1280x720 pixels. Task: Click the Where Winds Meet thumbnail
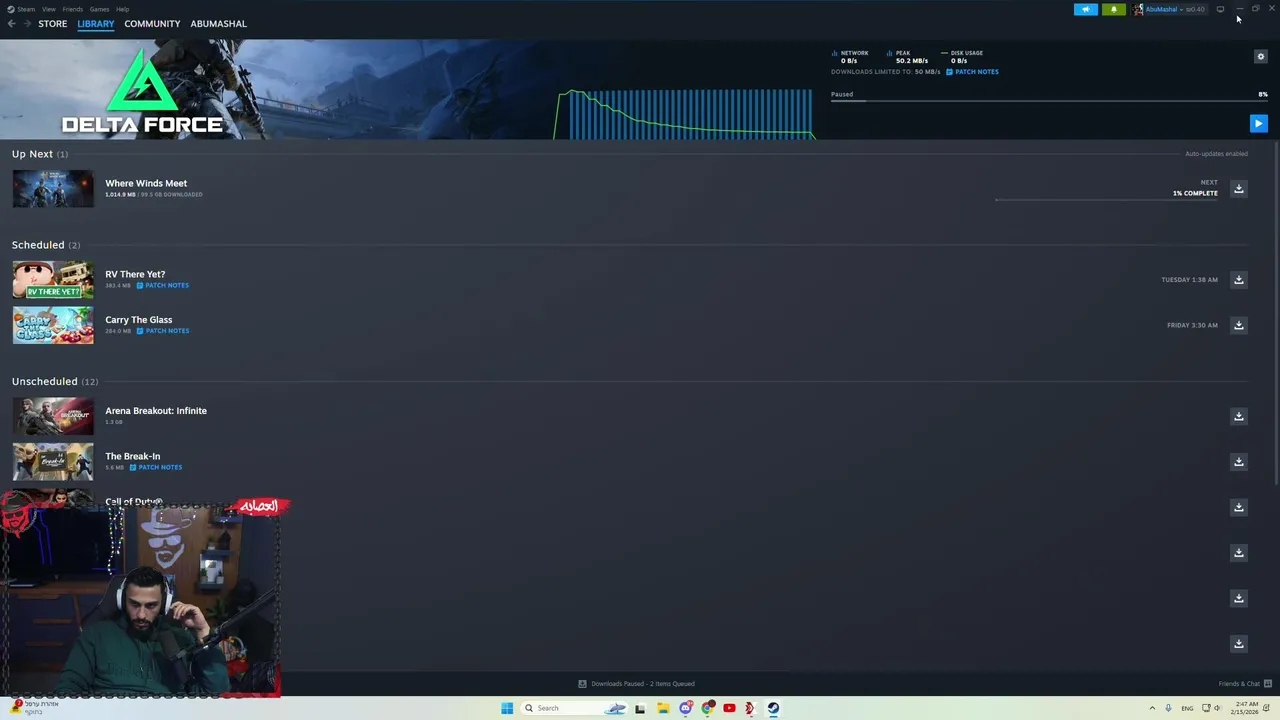(x=53, y=189)
